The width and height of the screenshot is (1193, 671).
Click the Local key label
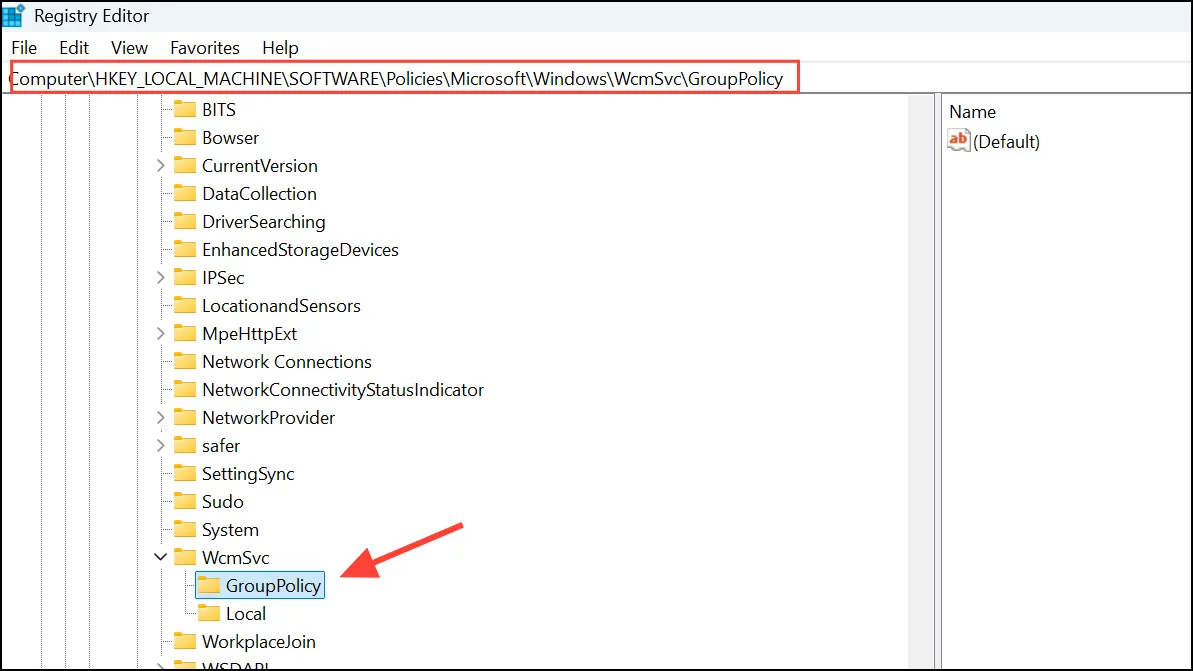tap(246, 614)
